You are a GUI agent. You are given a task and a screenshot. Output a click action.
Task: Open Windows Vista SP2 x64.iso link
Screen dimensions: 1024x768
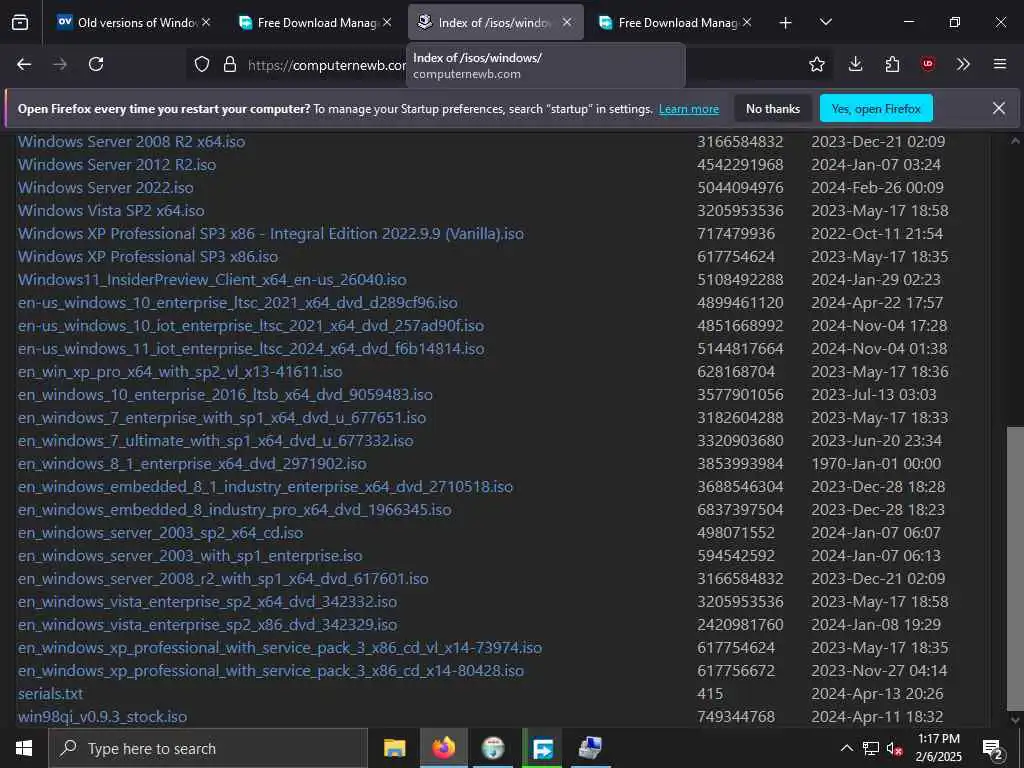click(x=111, y=210)
